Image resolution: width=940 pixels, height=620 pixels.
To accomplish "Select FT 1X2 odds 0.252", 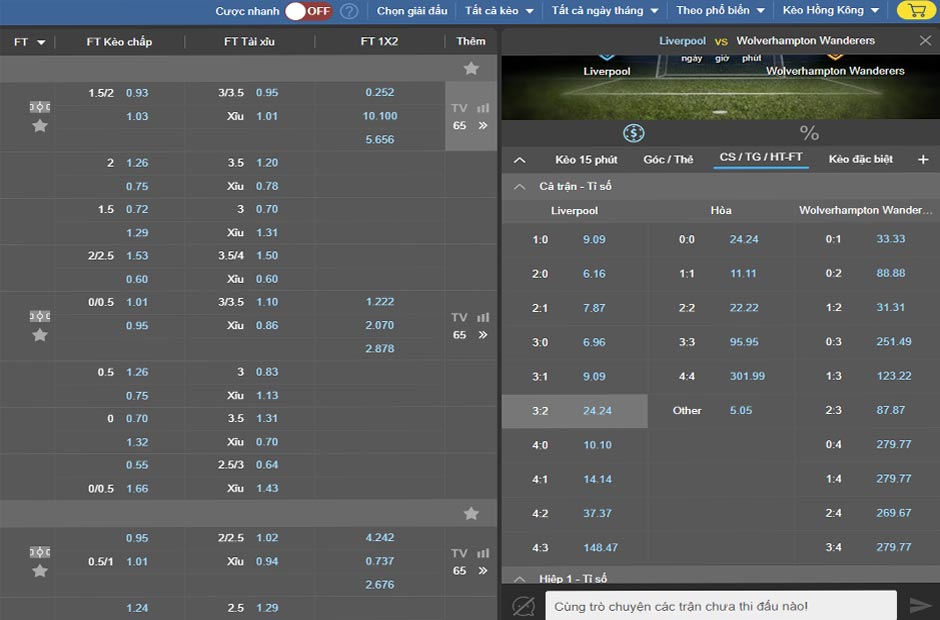I will pos(379,93).
